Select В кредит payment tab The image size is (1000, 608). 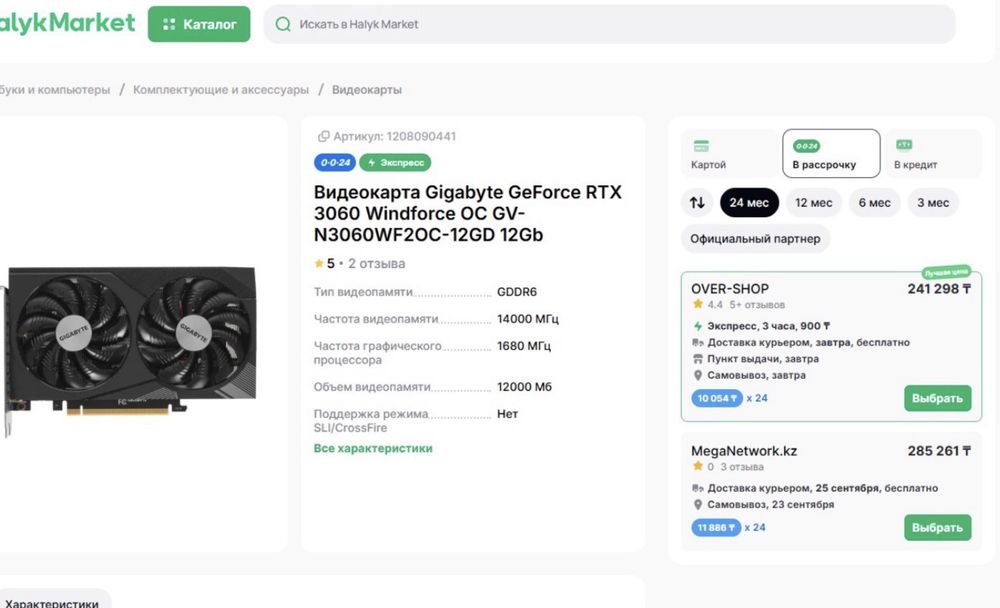click(x=932, y=154)
